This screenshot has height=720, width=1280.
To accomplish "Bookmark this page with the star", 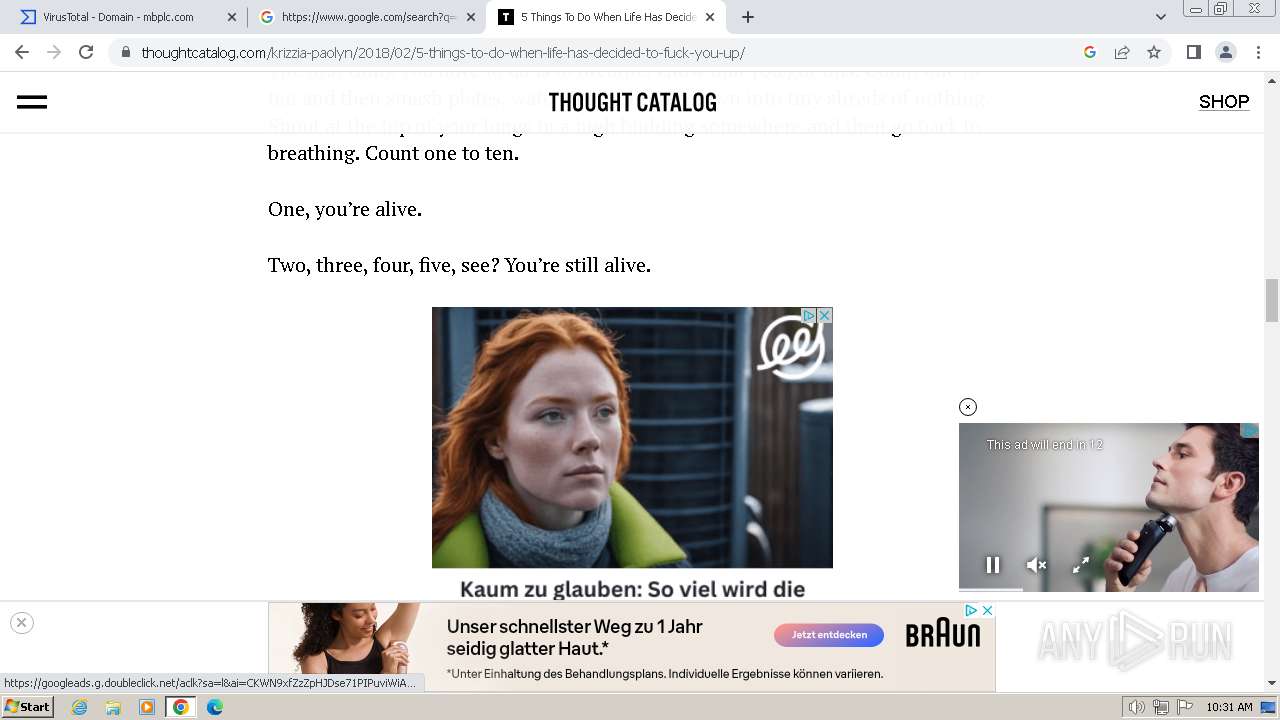I will (1154, 52).
